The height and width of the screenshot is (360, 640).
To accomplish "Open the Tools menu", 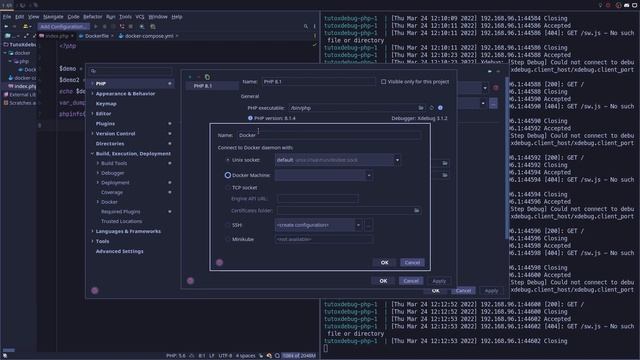I will (x=125, y=17).
